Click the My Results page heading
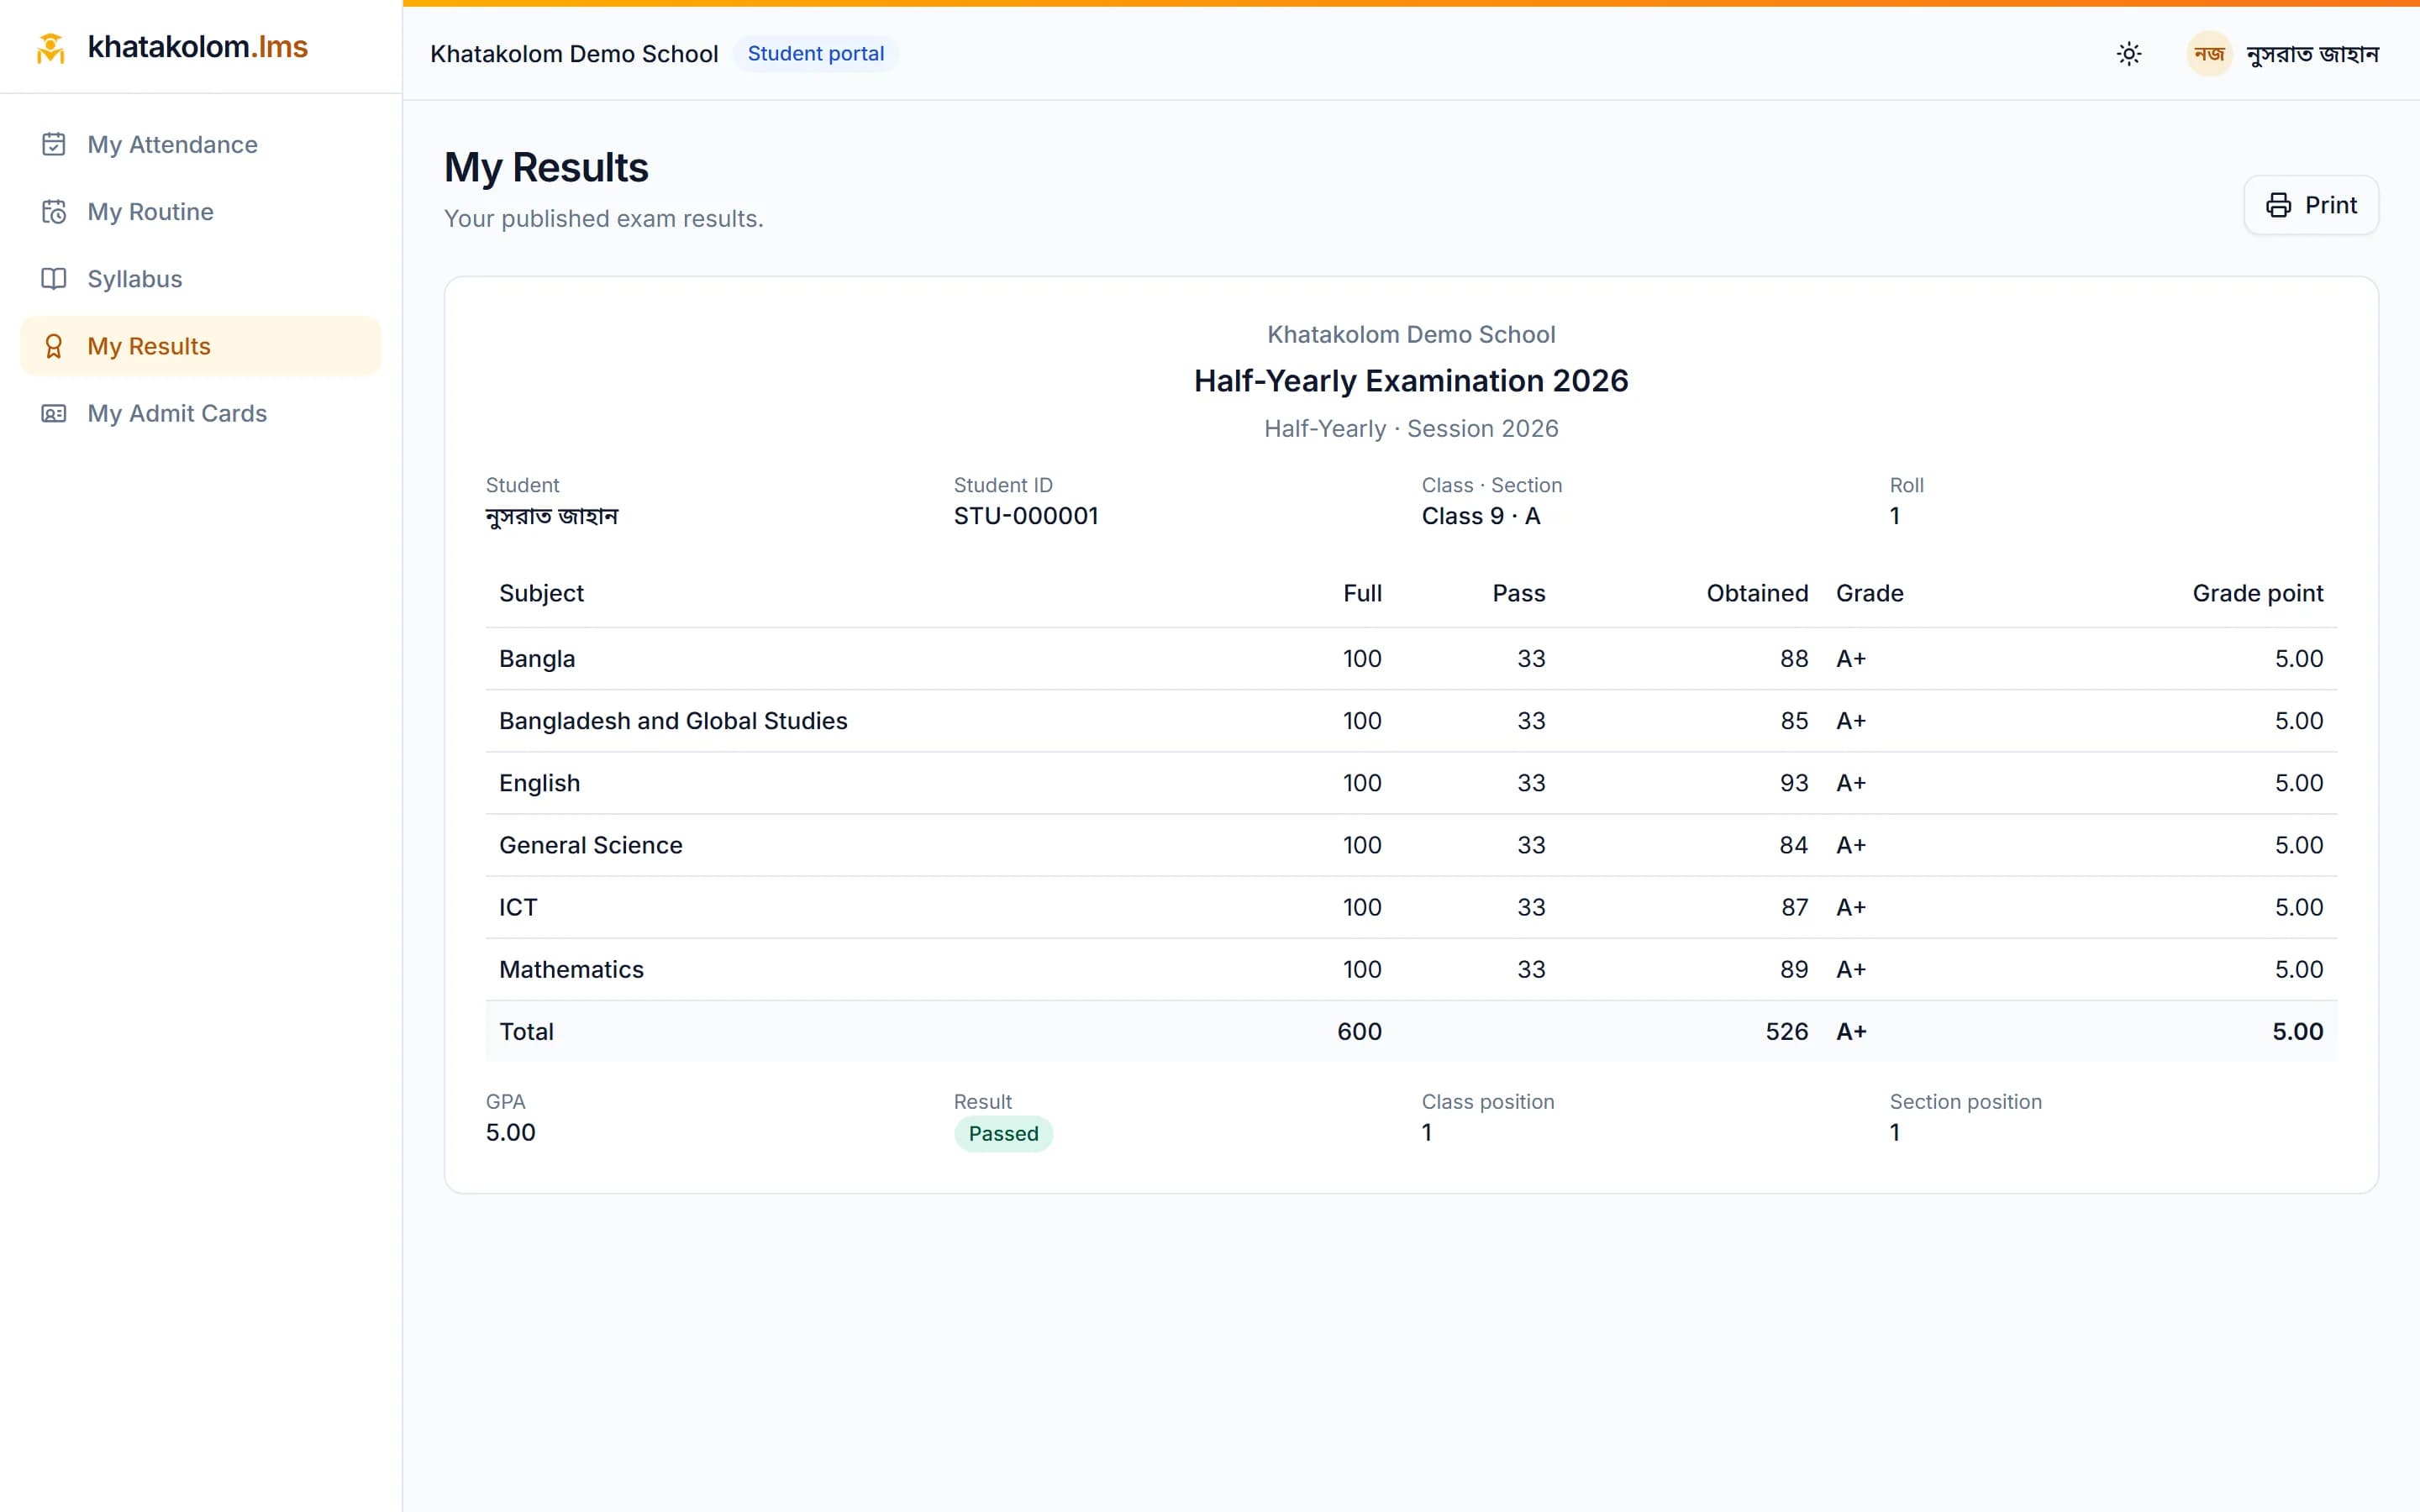2420x1512 pixels. 546,167
